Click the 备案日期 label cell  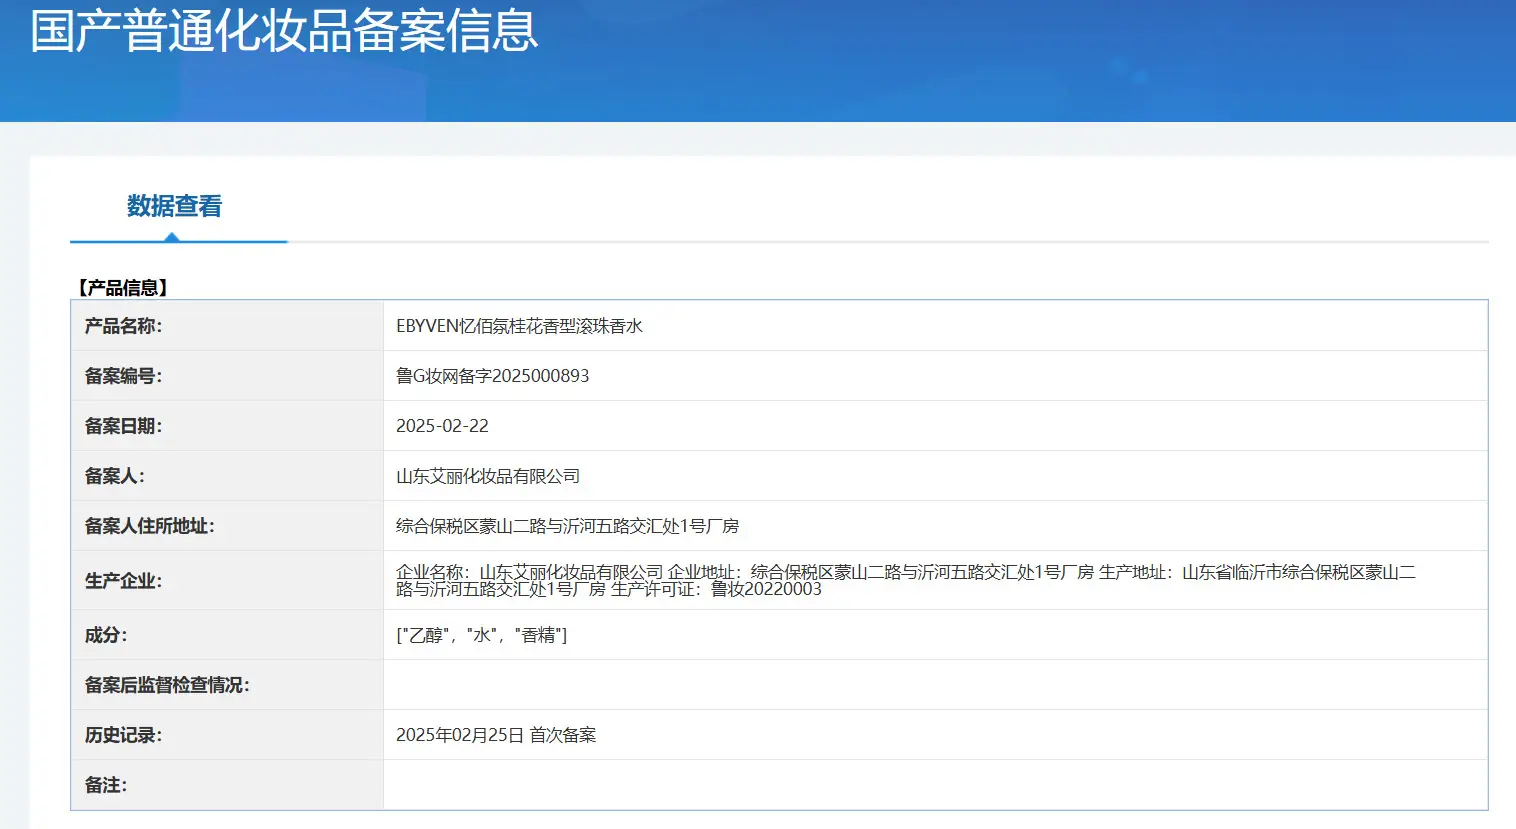click(227, 426)
